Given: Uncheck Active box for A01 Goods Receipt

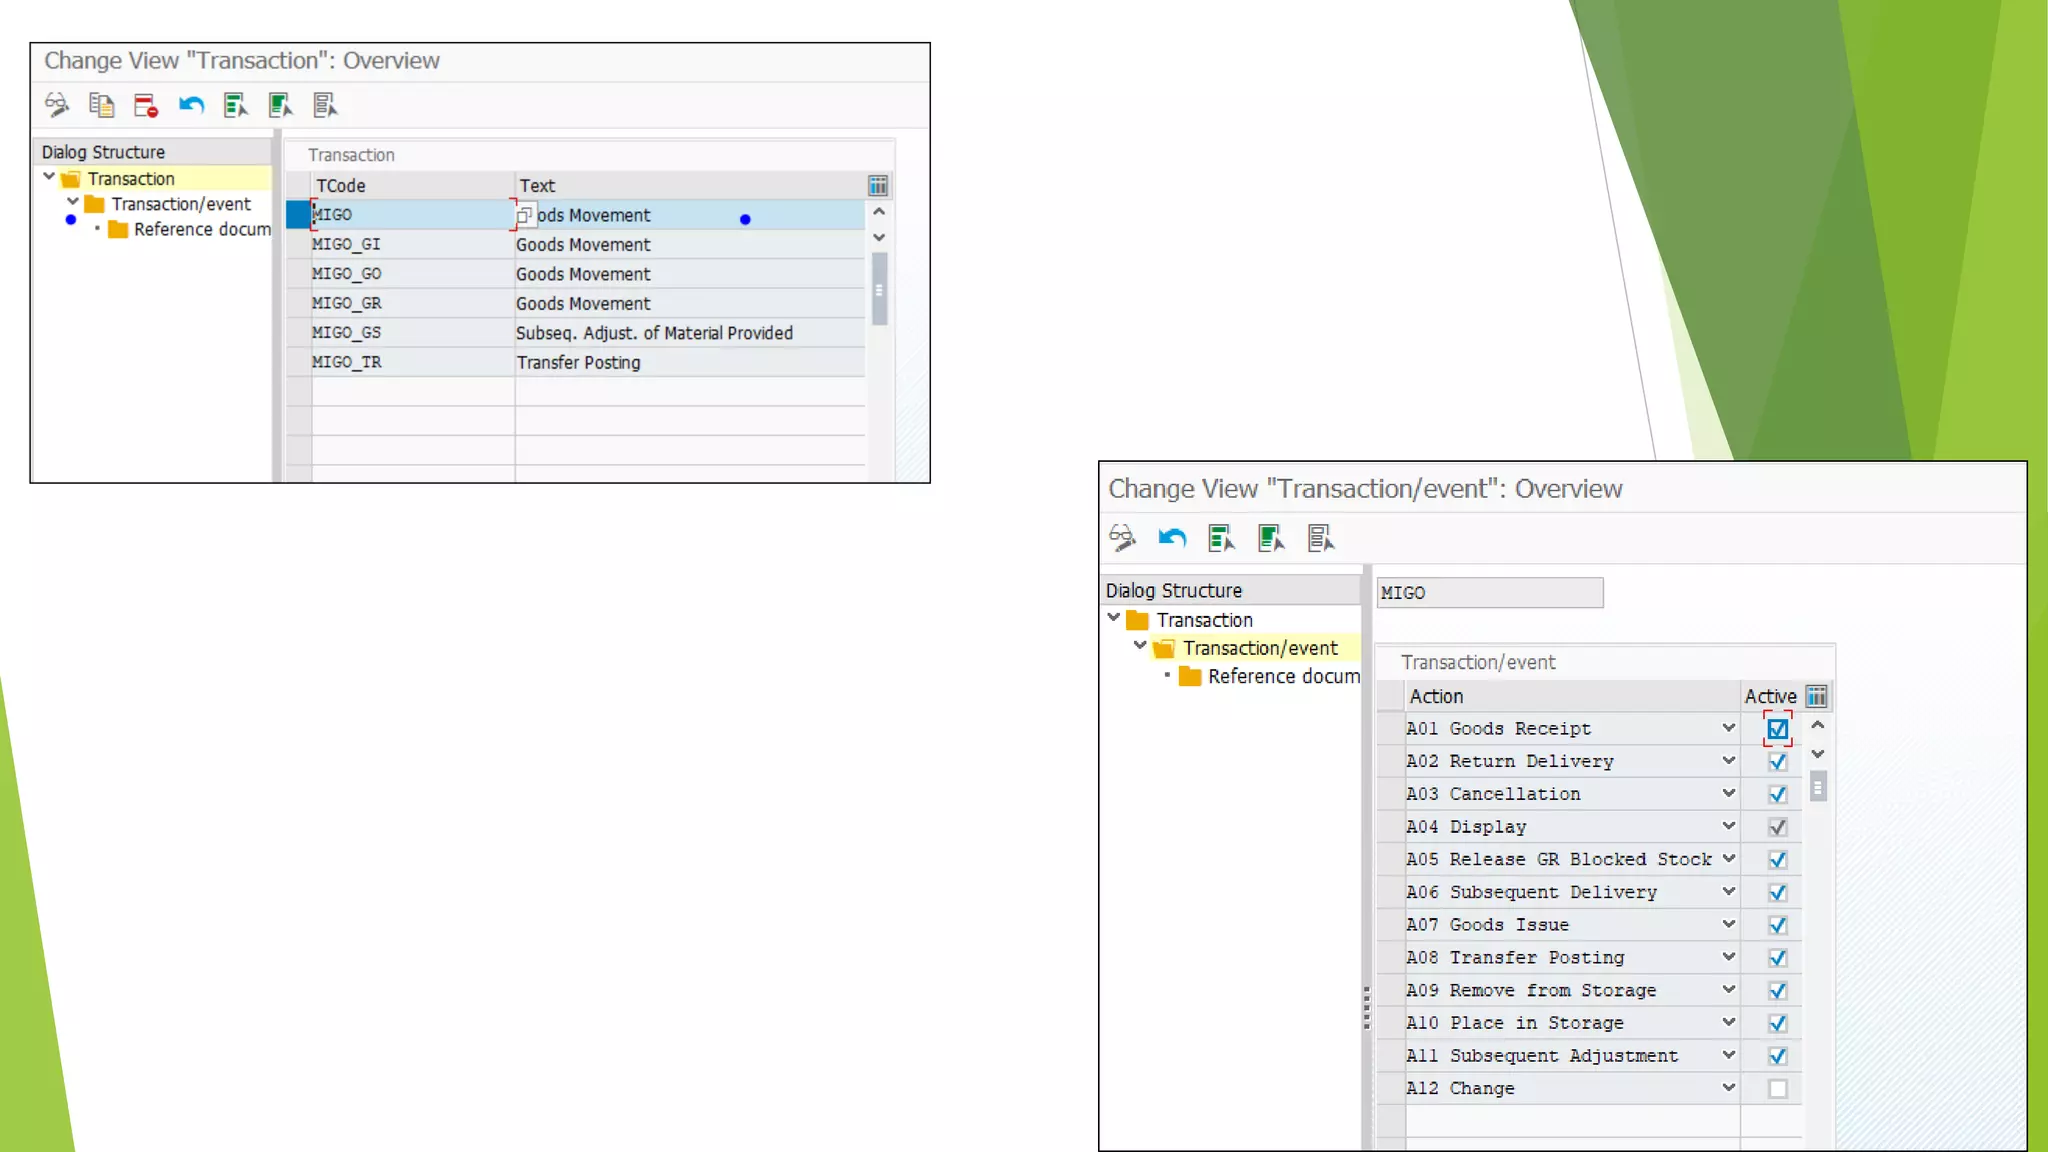Looking at the screenshot, I should click(1777, 729).
